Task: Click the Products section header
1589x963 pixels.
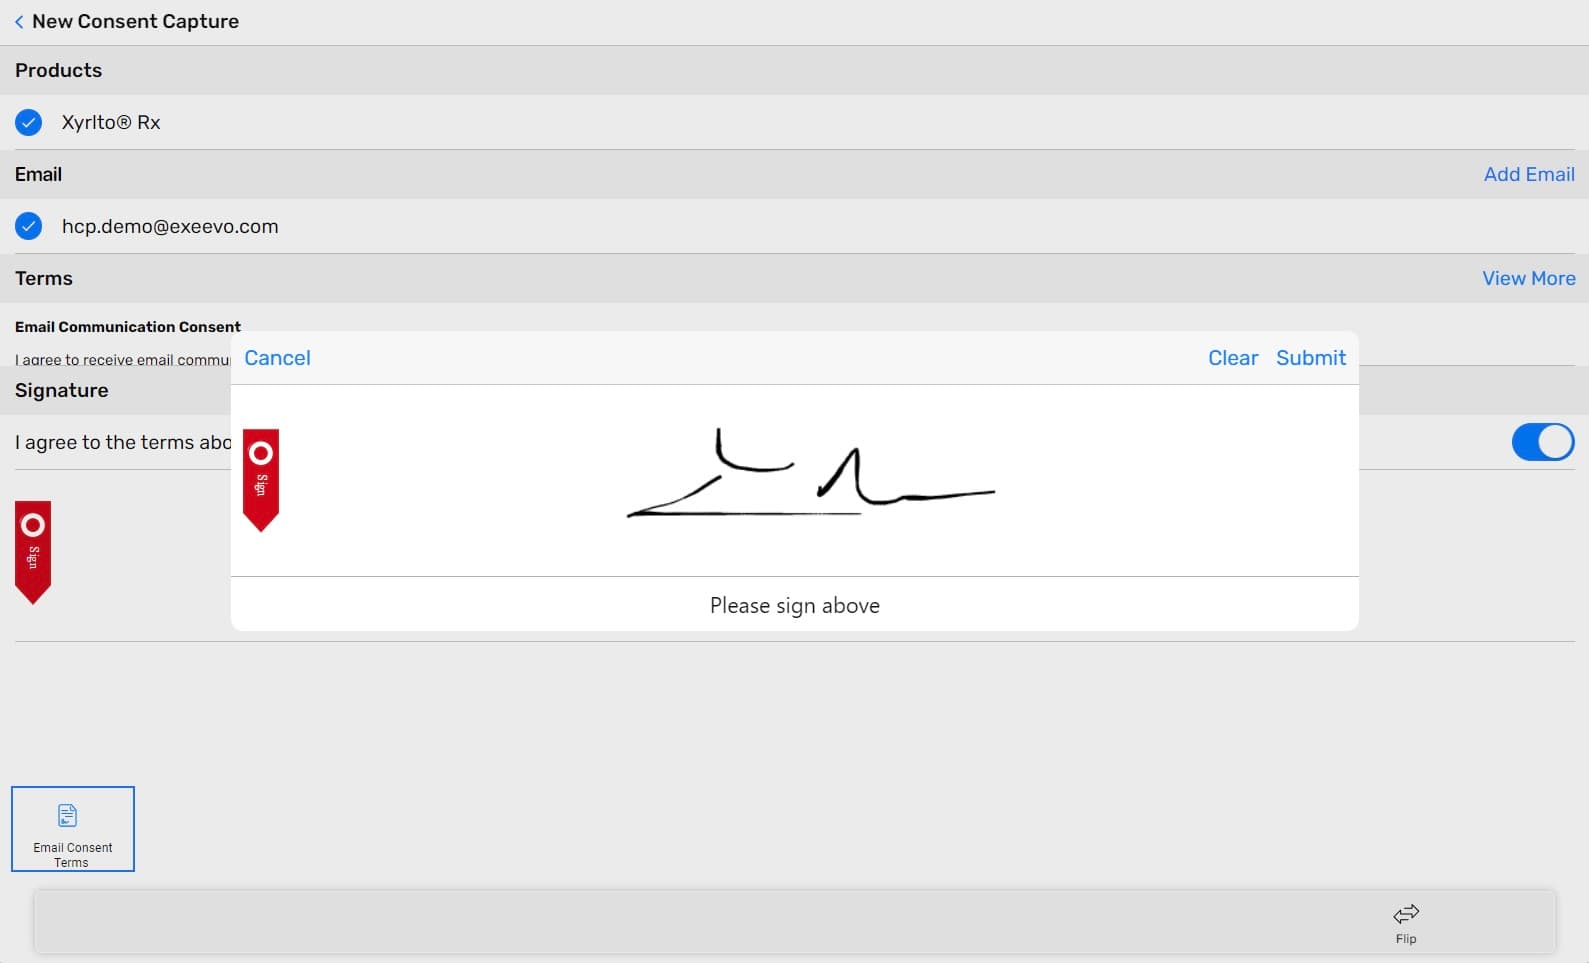Action: click(794, 70)
